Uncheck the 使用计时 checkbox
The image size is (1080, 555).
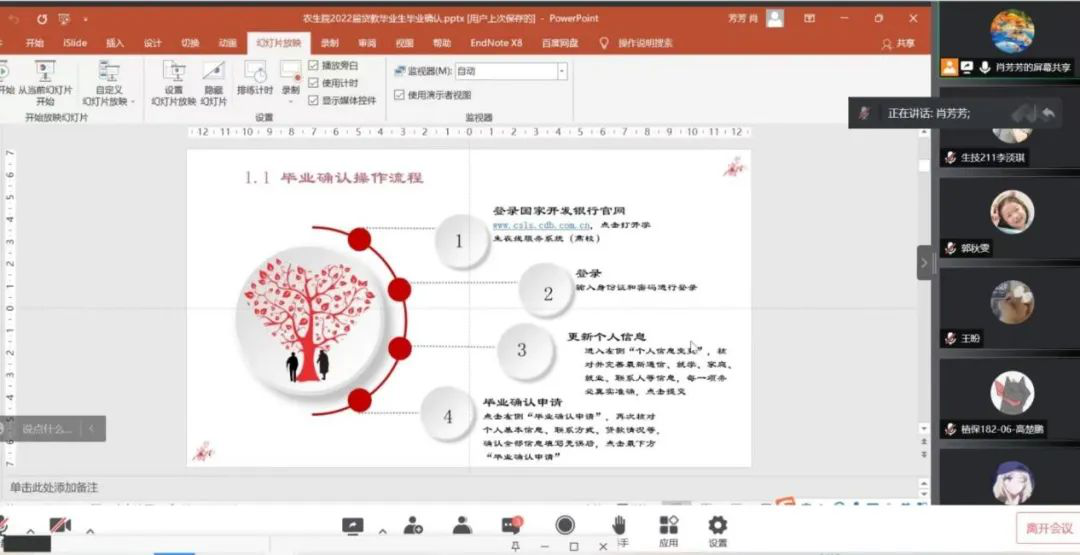(x=314, y=83)
